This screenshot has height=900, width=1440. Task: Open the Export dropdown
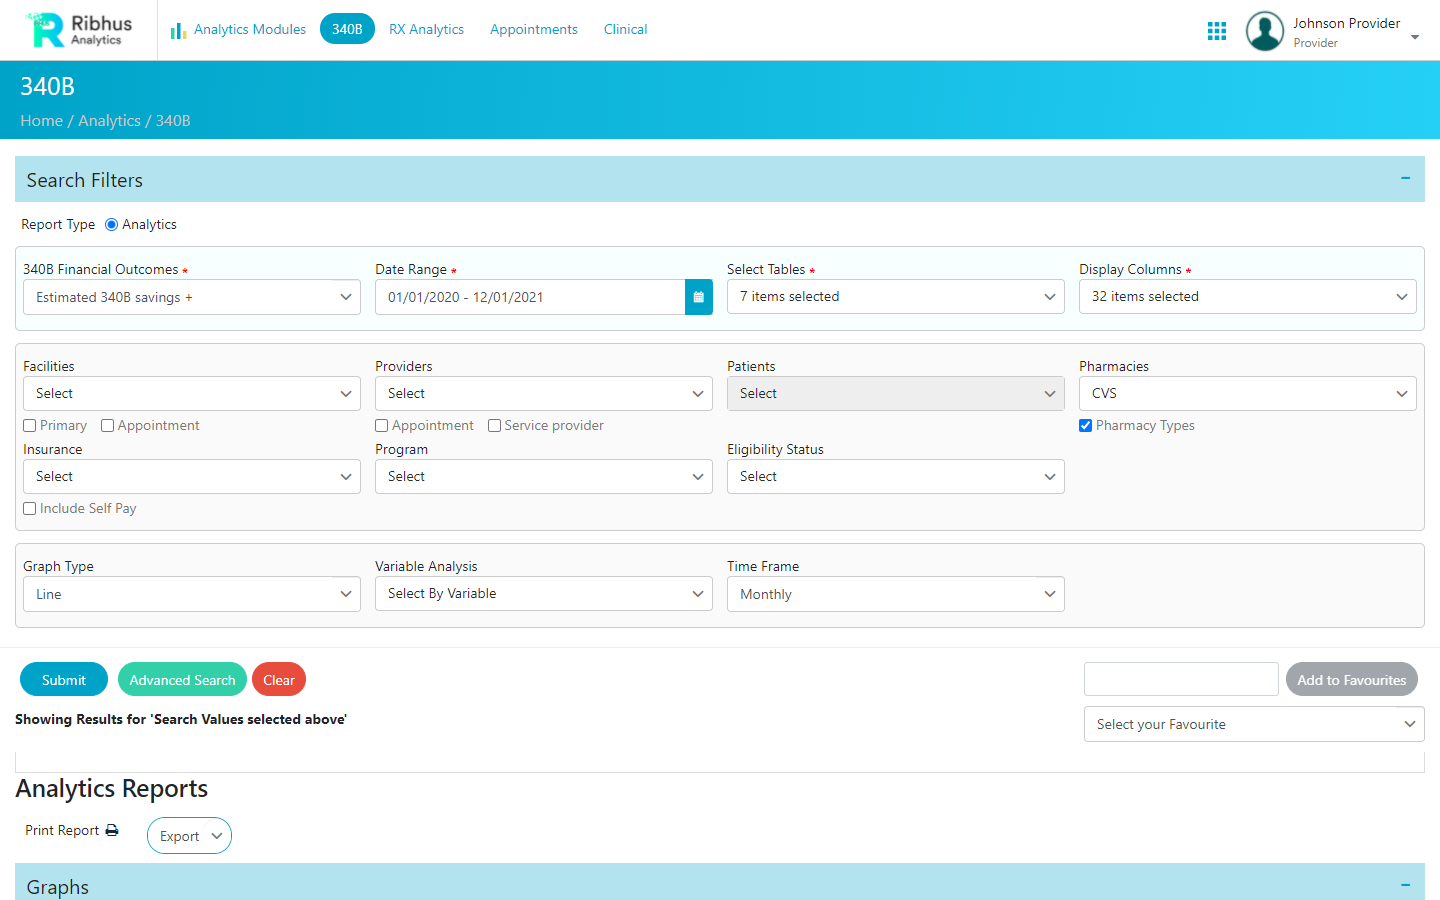tap(189, 836)
